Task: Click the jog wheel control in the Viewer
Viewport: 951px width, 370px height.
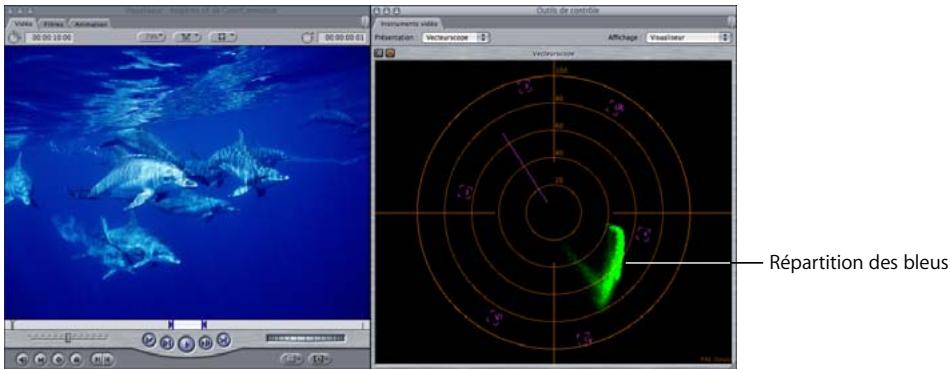Action: tap(305, 338)
